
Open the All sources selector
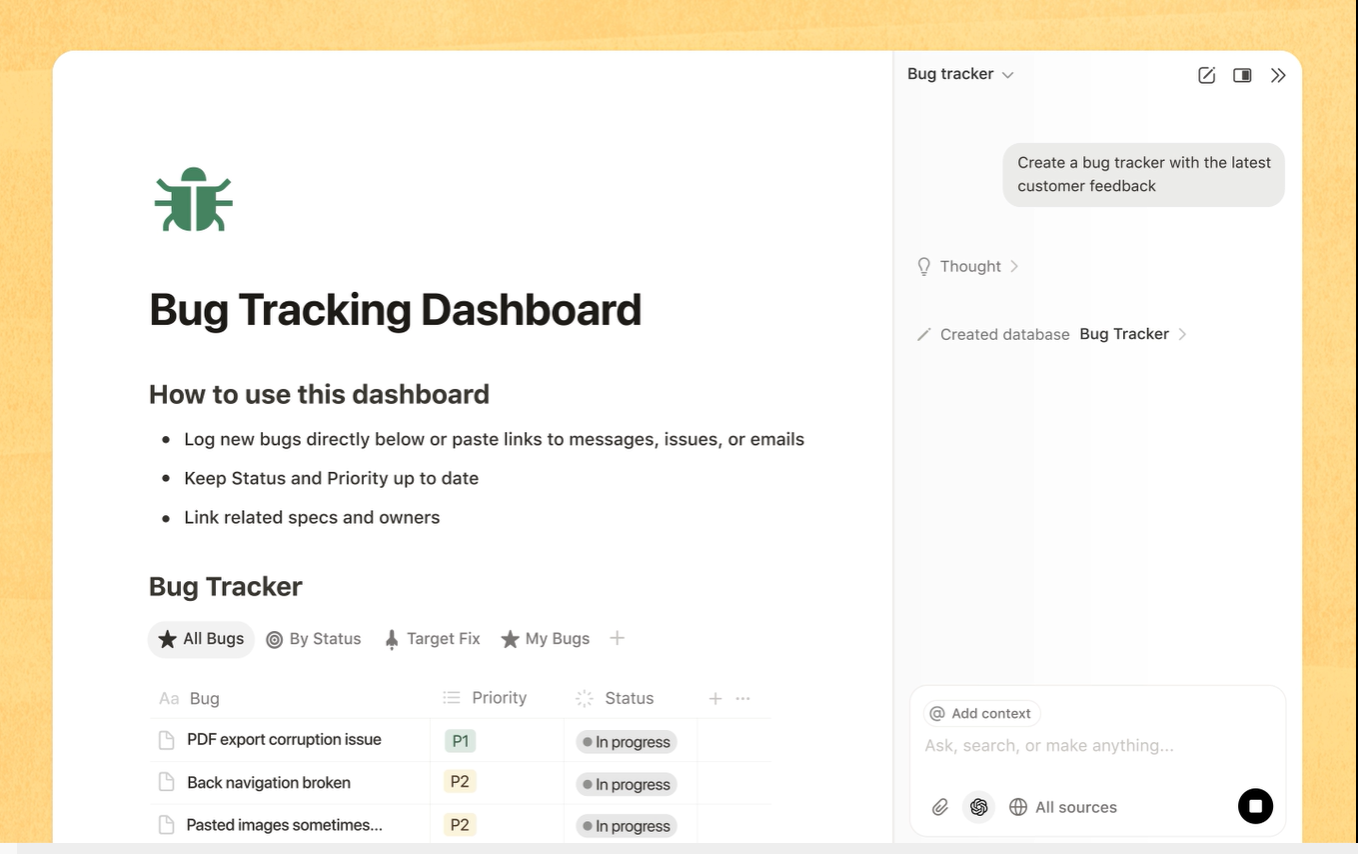tap(1063, 807)
